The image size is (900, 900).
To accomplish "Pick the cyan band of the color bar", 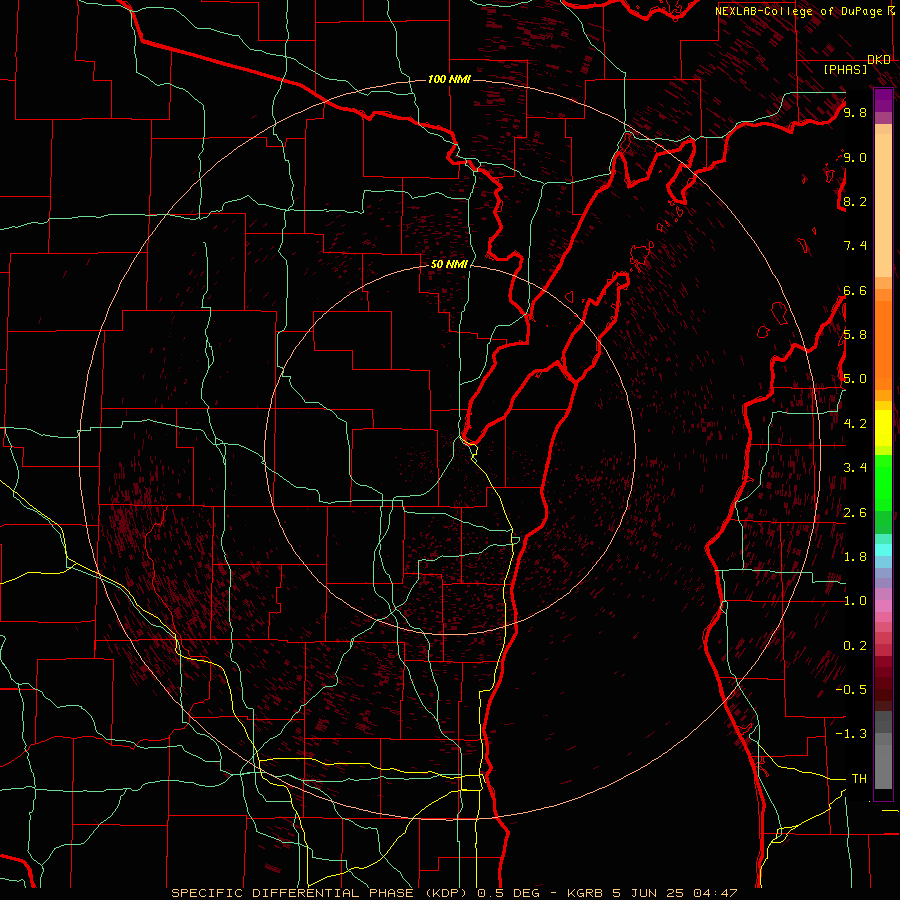I will [883, 550].
